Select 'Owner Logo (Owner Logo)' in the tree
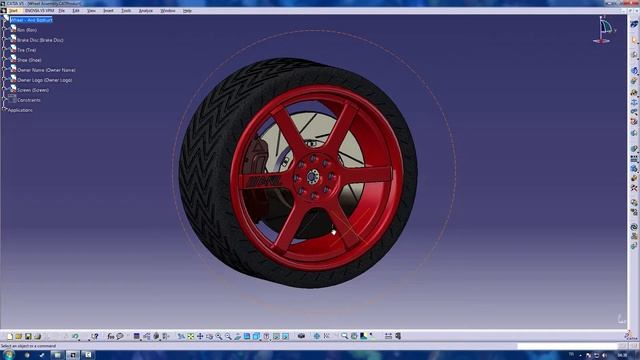Image resolution: width=640 pixels, height=360 pixels. (44, 80)
